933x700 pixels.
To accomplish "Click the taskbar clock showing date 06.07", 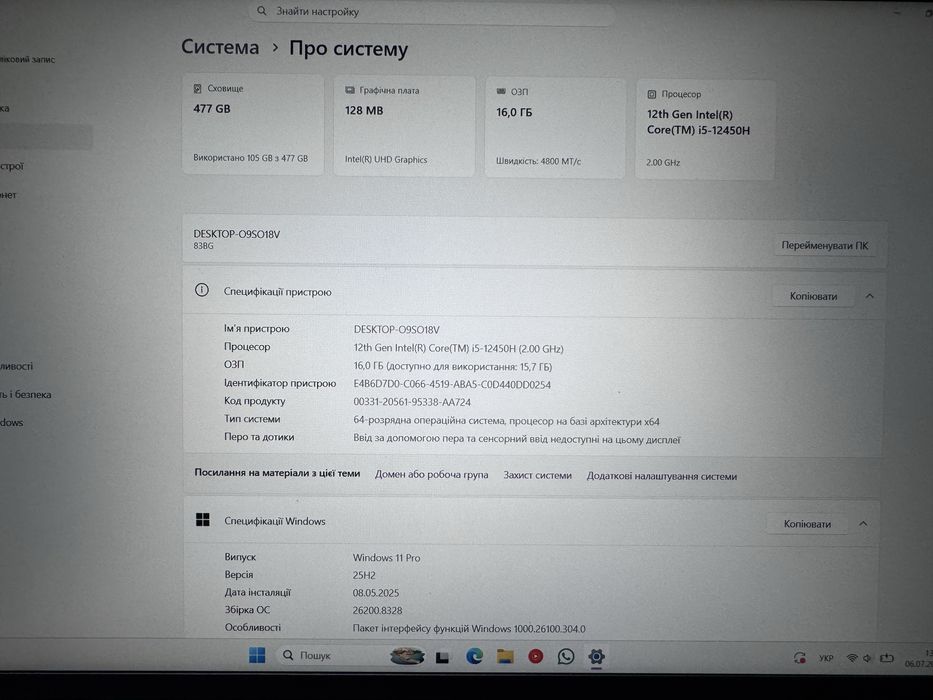I will coord(919,658).
